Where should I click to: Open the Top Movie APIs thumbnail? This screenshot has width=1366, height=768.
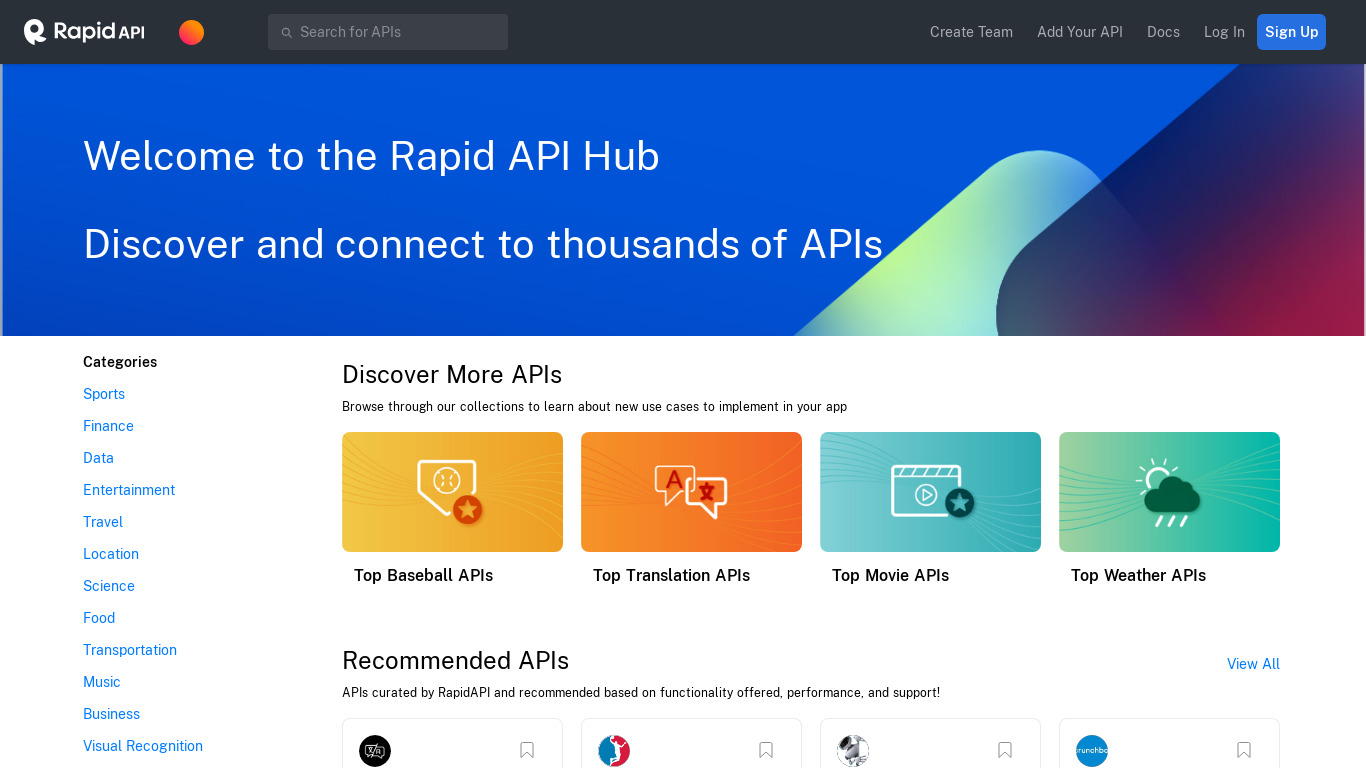tap(930, 492)
